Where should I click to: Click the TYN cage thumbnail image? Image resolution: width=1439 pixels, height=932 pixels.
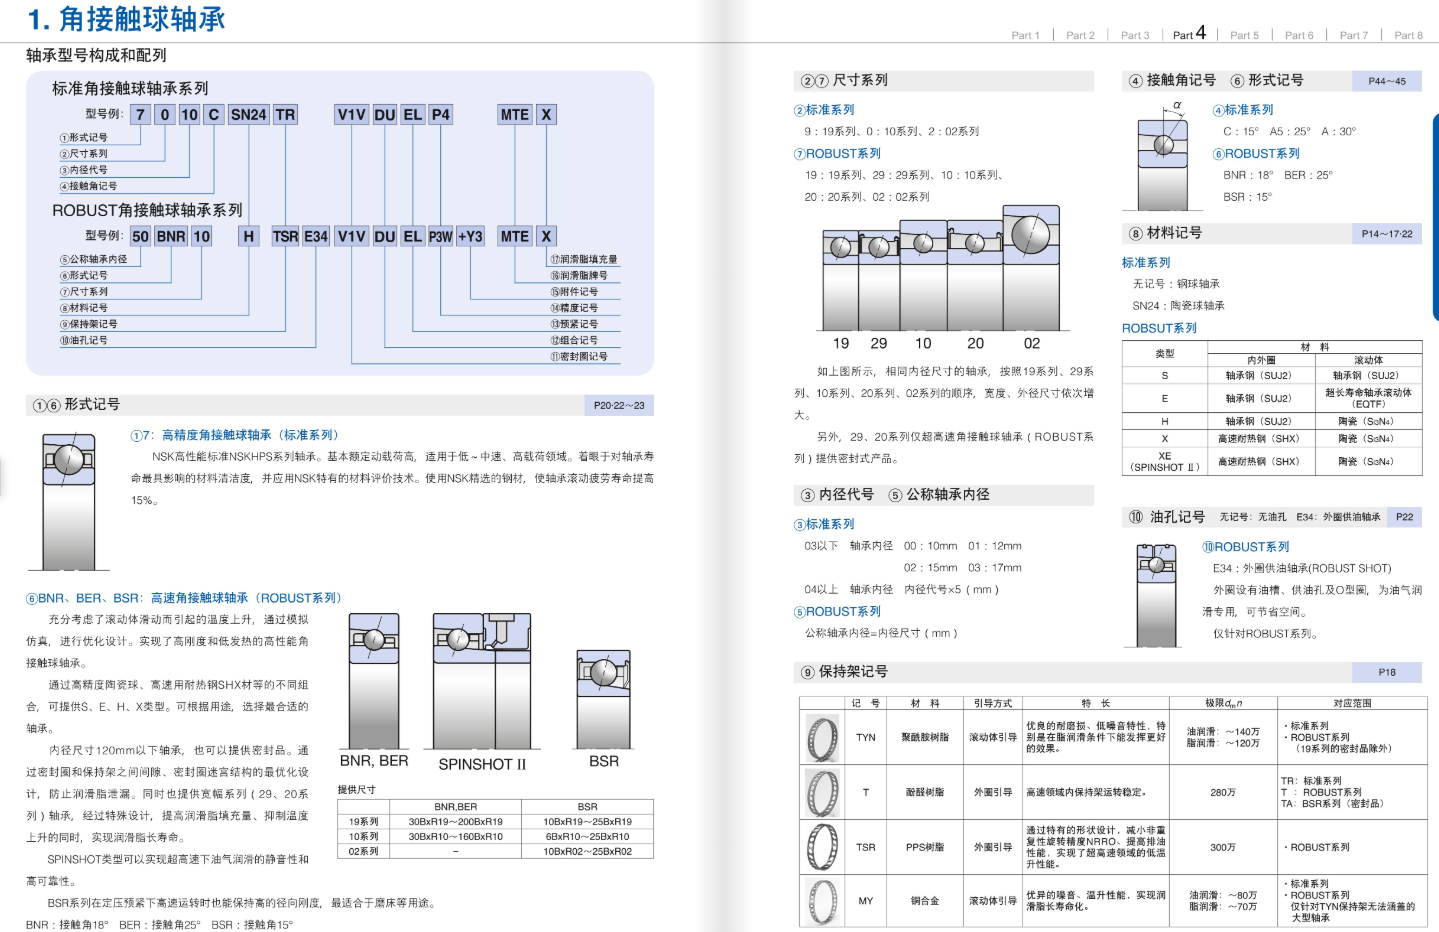[822, 738]
